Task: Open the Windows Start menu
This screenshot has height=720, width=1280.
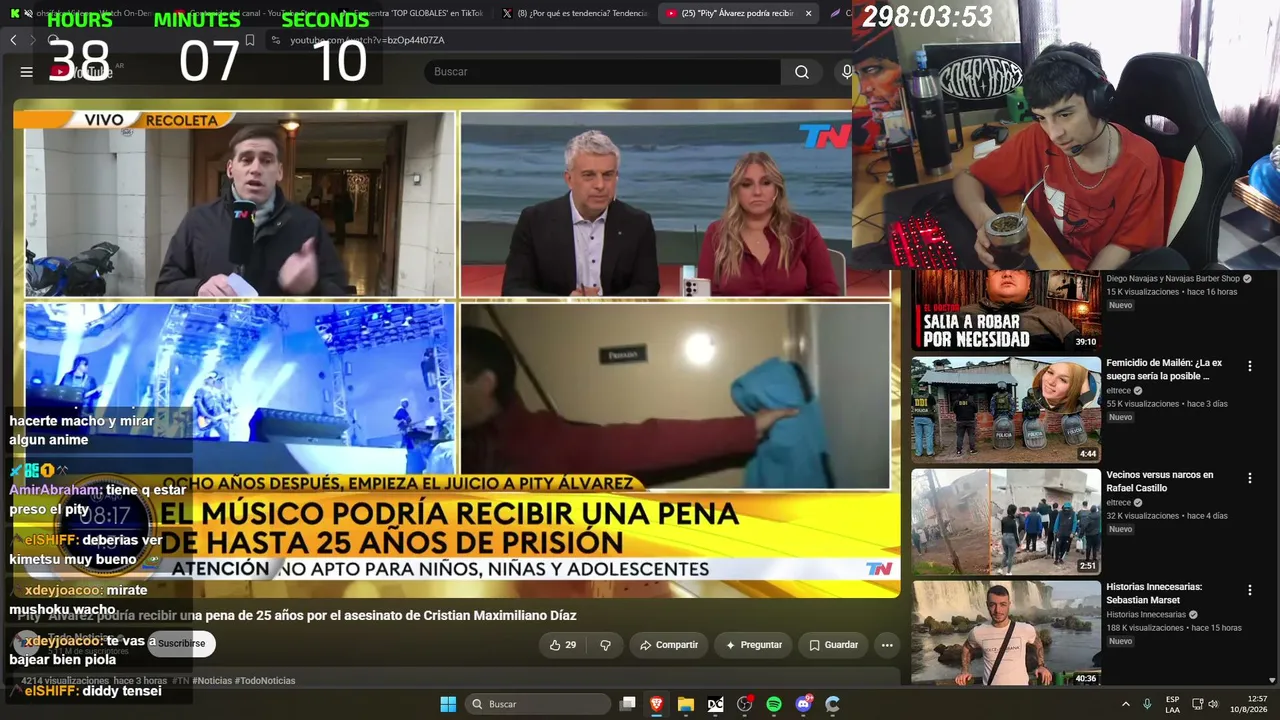Action: coord(448,704)
